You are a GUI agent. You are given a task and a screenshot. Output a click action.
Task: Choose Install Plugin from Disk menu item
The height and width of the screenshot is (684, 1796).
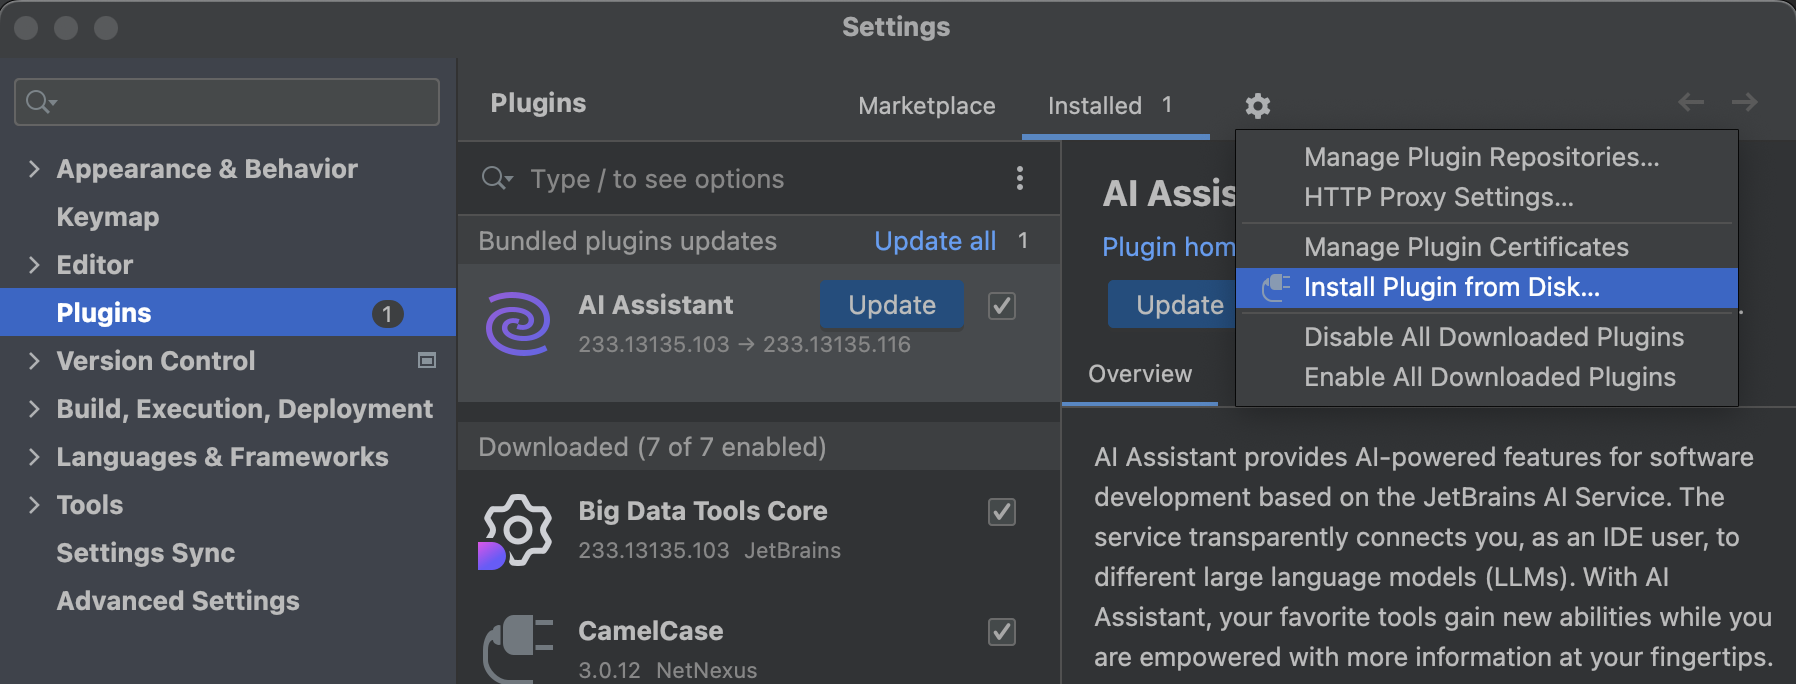tap(1451, 288)
